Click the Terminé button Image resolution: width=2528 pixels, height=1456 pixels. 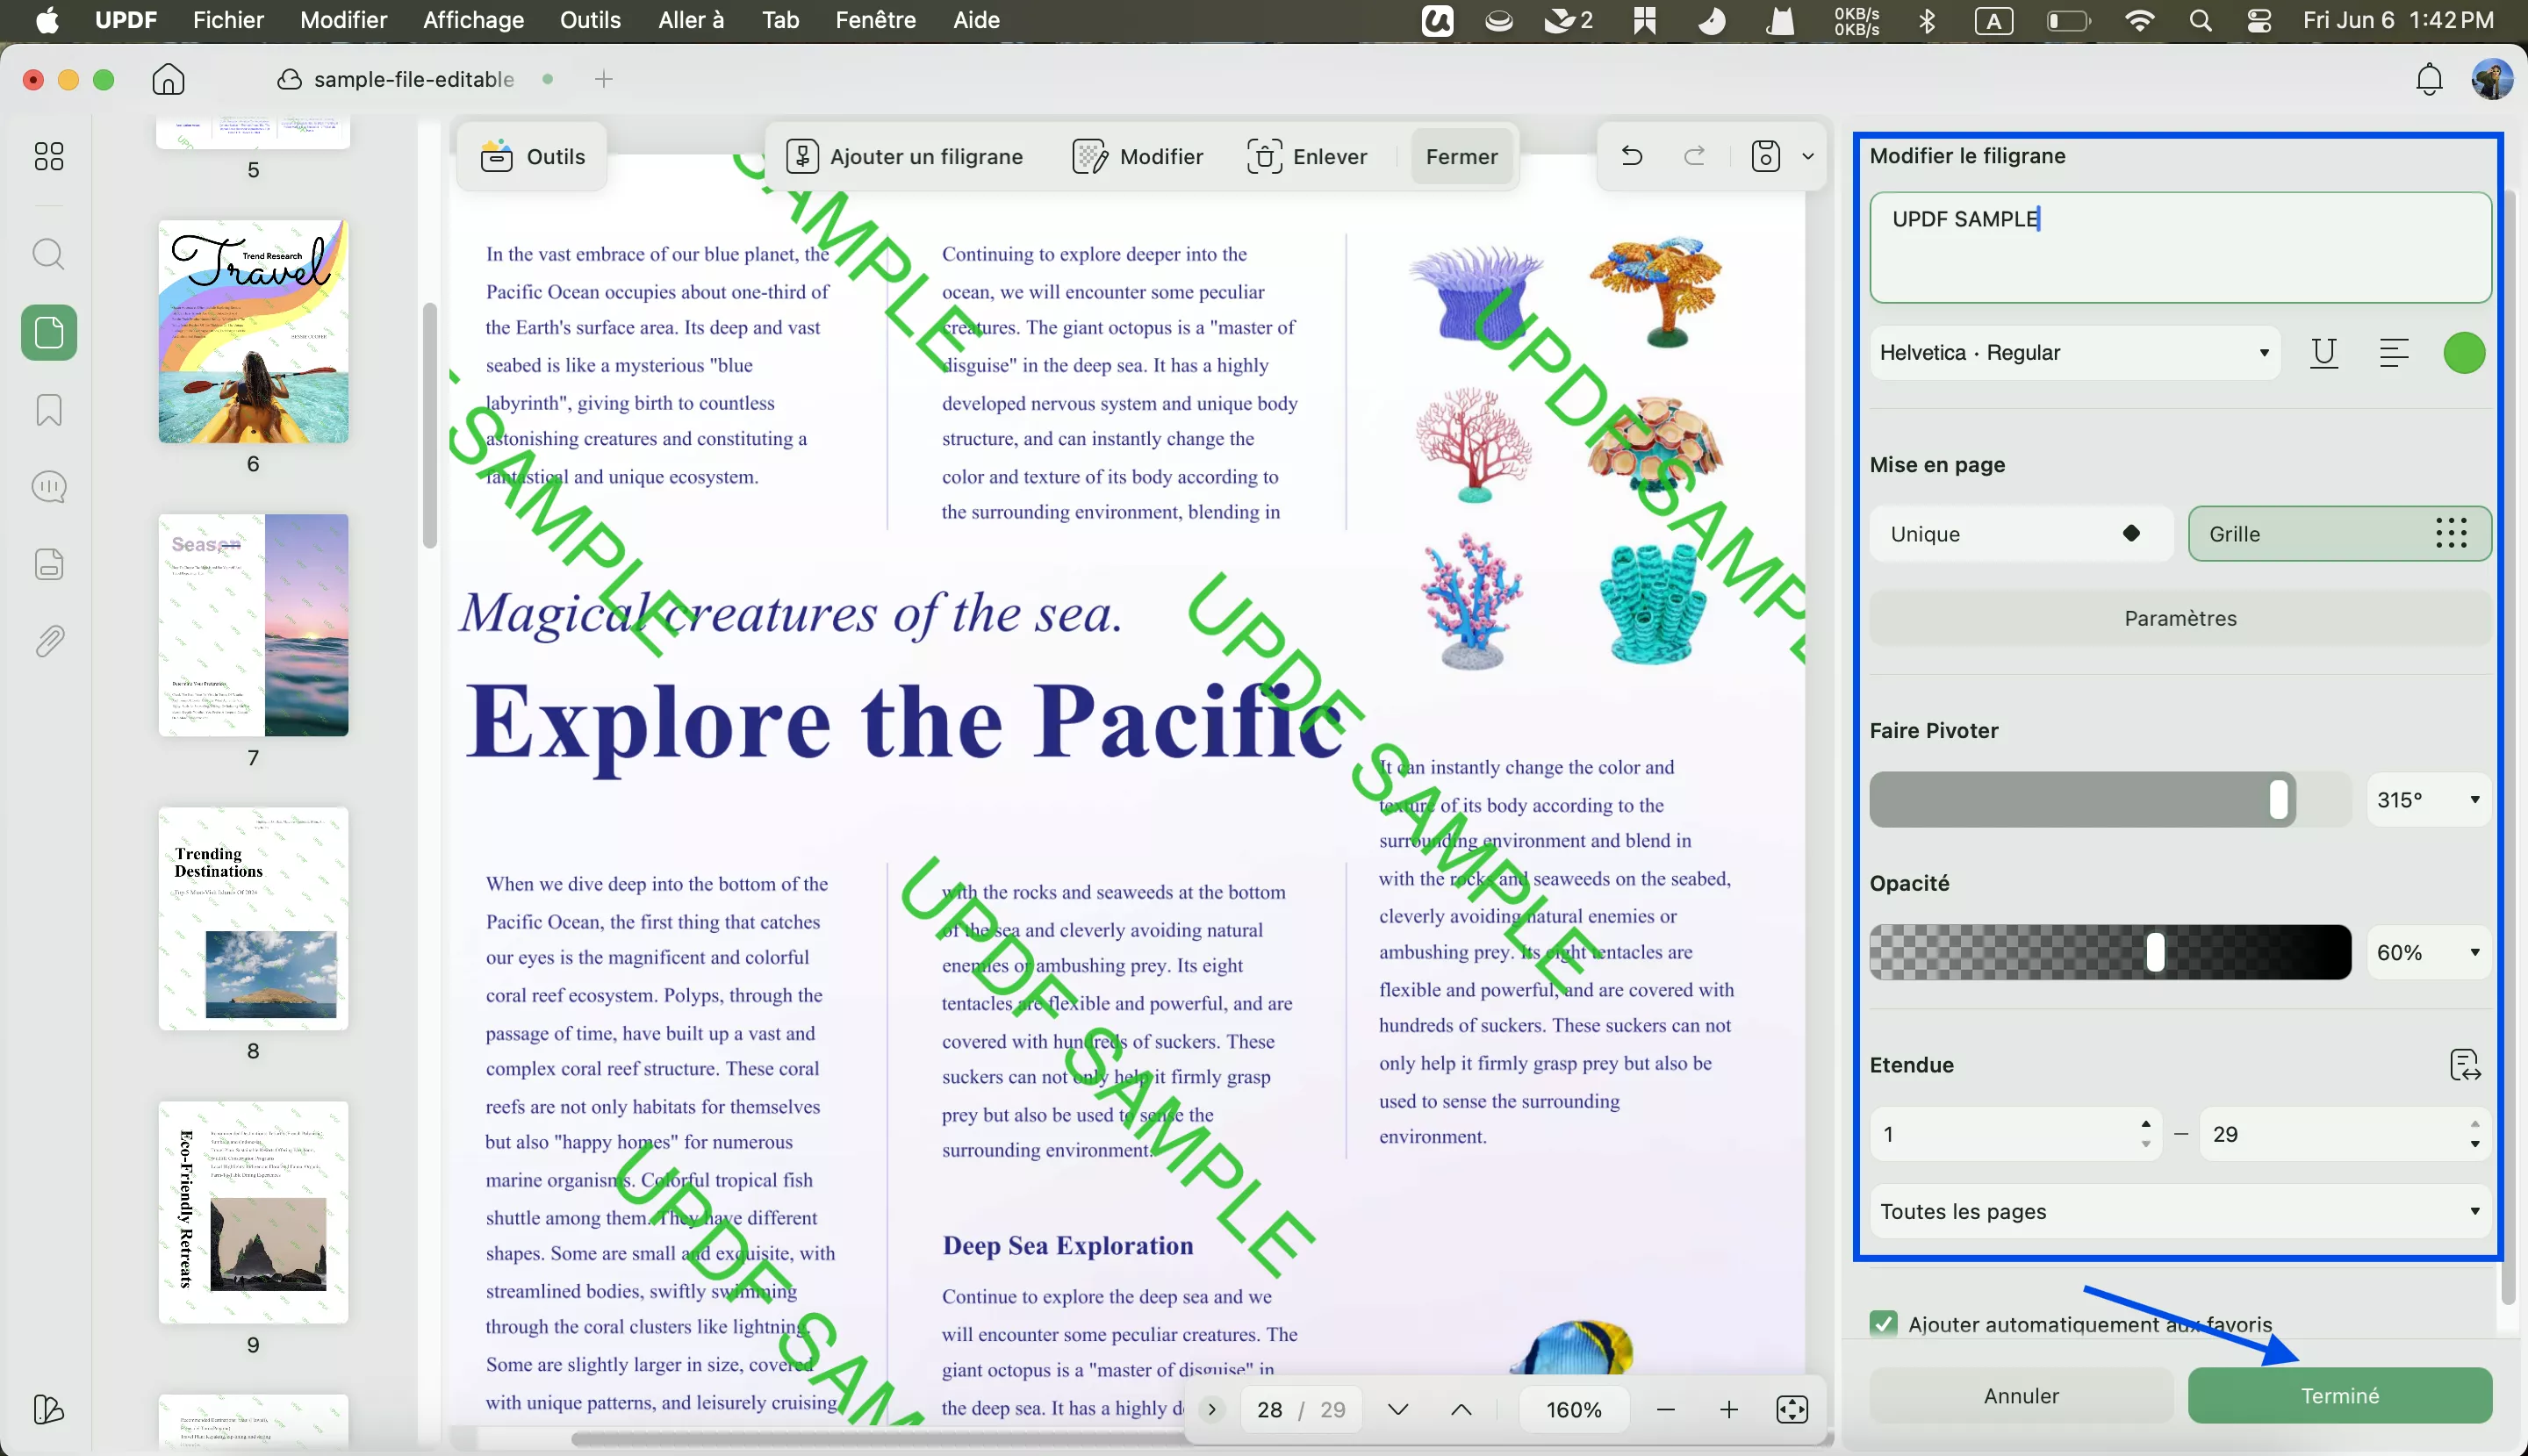point(2339,1395)
